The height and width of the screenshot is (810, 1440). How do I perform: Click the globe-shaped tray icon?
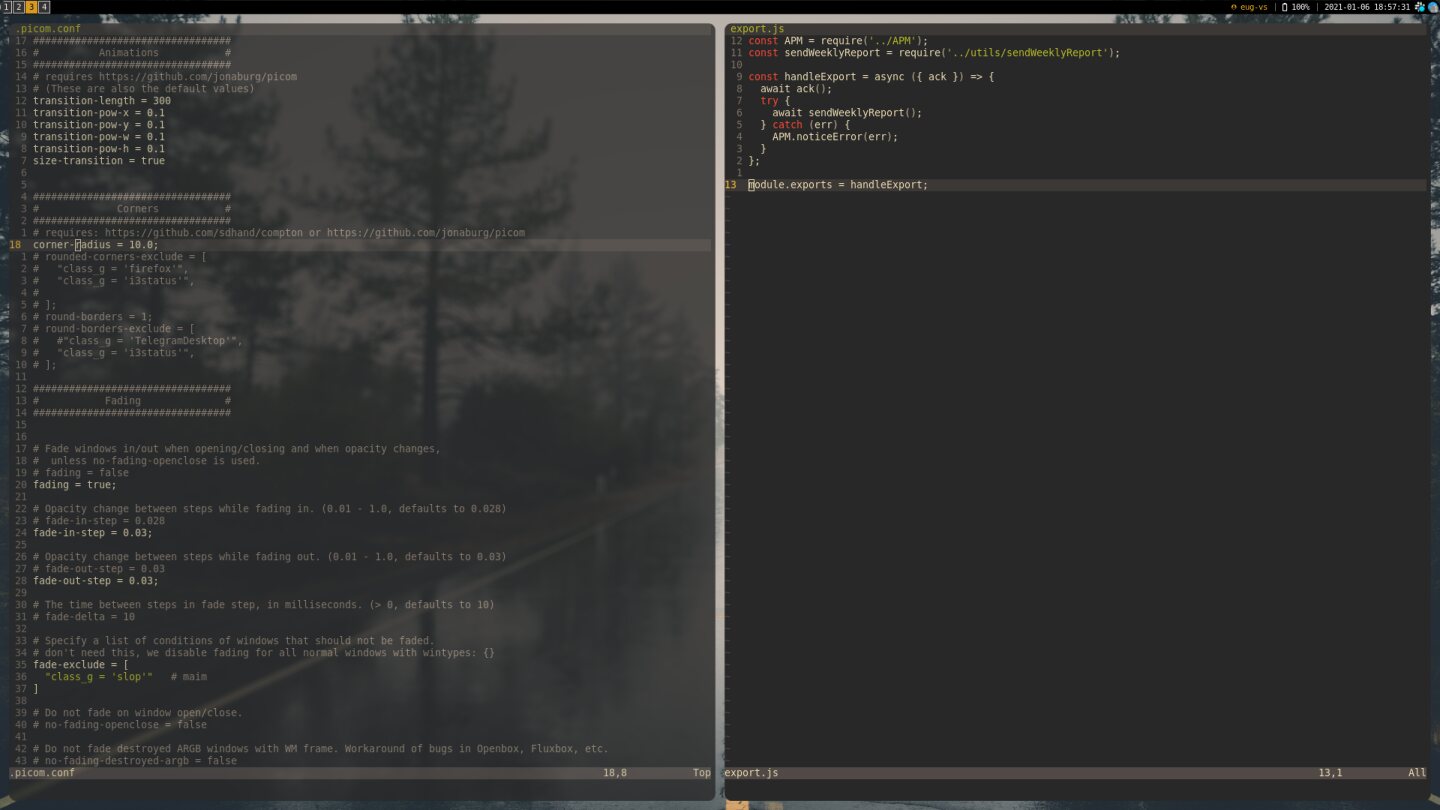[x=1432, y=7]
